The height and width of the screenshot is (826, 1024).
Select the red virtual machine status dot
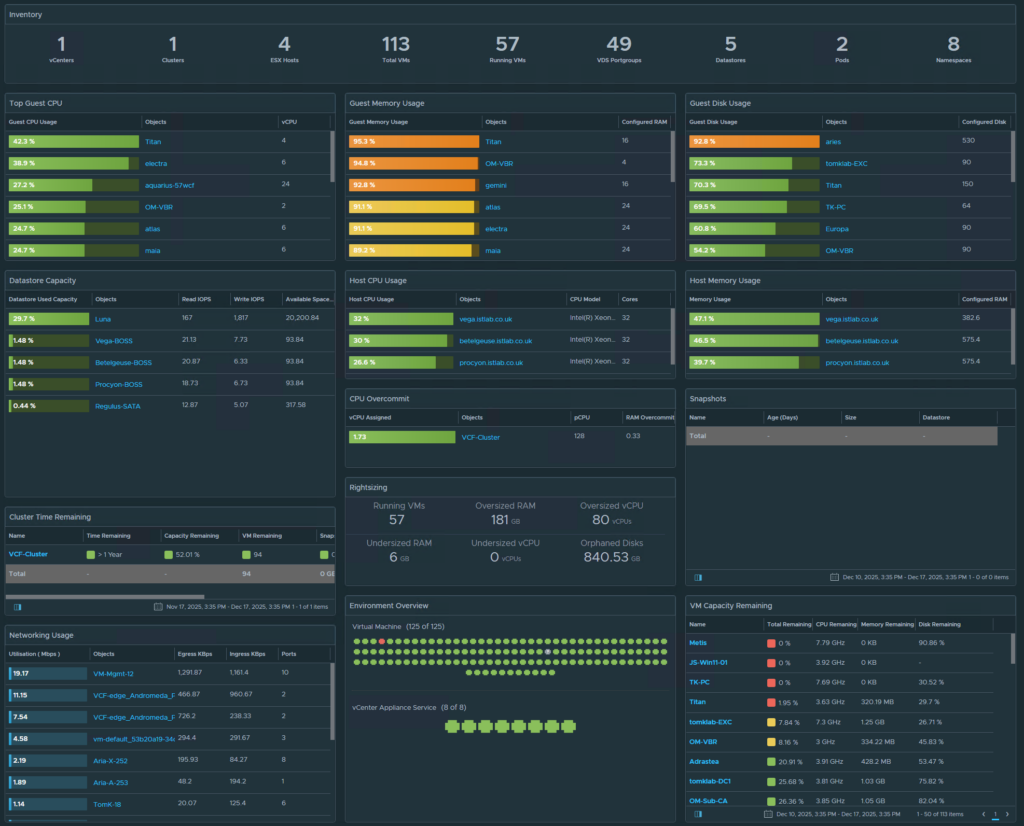pos(382,641)
